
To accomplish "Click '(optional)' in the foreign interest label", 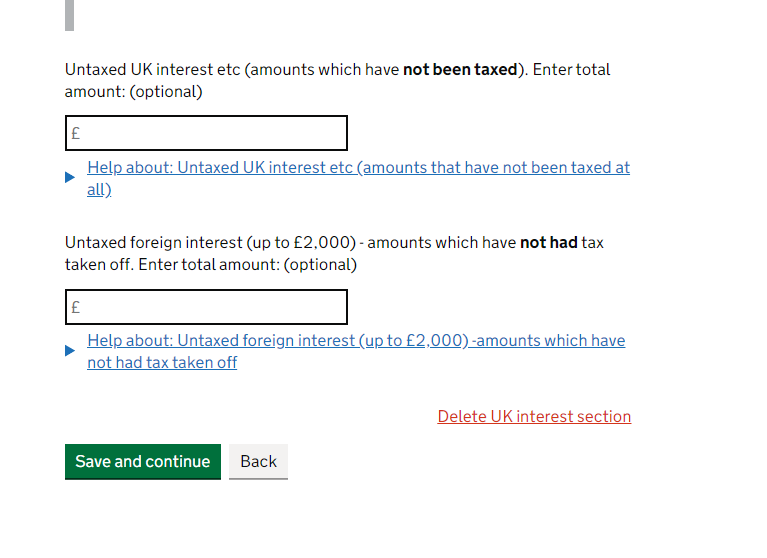I will tap(319, 265).
